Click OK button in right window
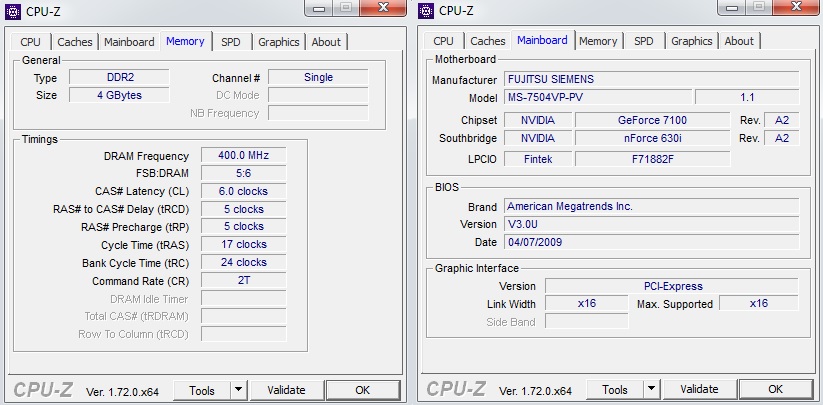Image resolution: width=823 pixels, height=405 pixels. [x=776, y=390]
